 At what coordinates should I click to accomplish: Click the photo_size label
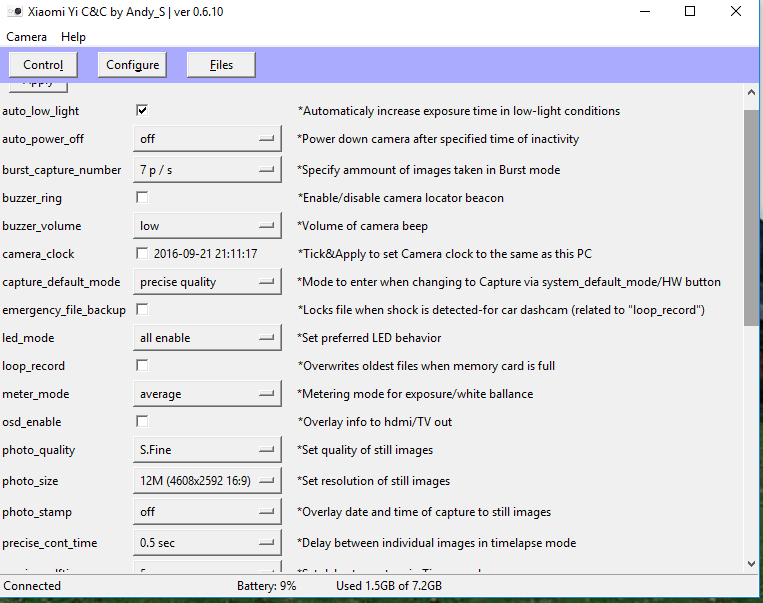coord(30,481)
